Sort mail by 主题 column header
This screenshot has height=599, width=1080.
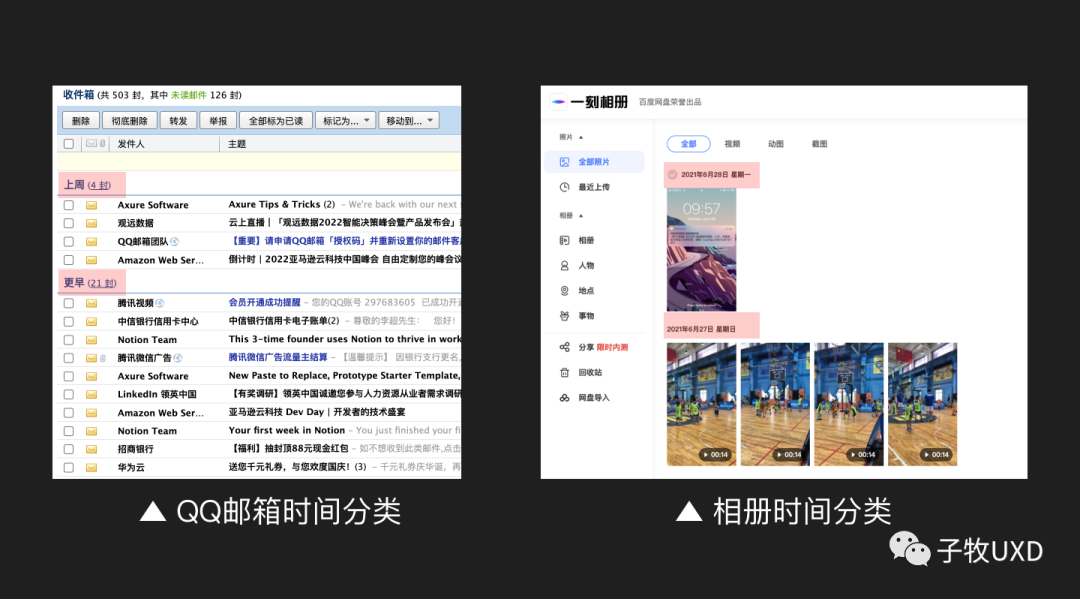pos(237,144)
